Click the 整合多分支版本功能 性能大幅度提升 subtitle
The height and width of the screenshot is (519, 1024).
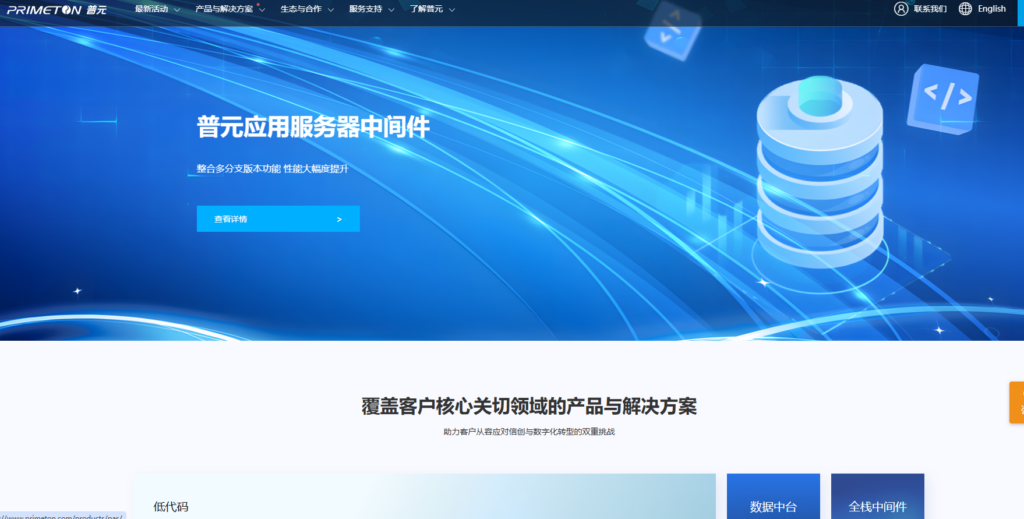[x=272, y=168]
